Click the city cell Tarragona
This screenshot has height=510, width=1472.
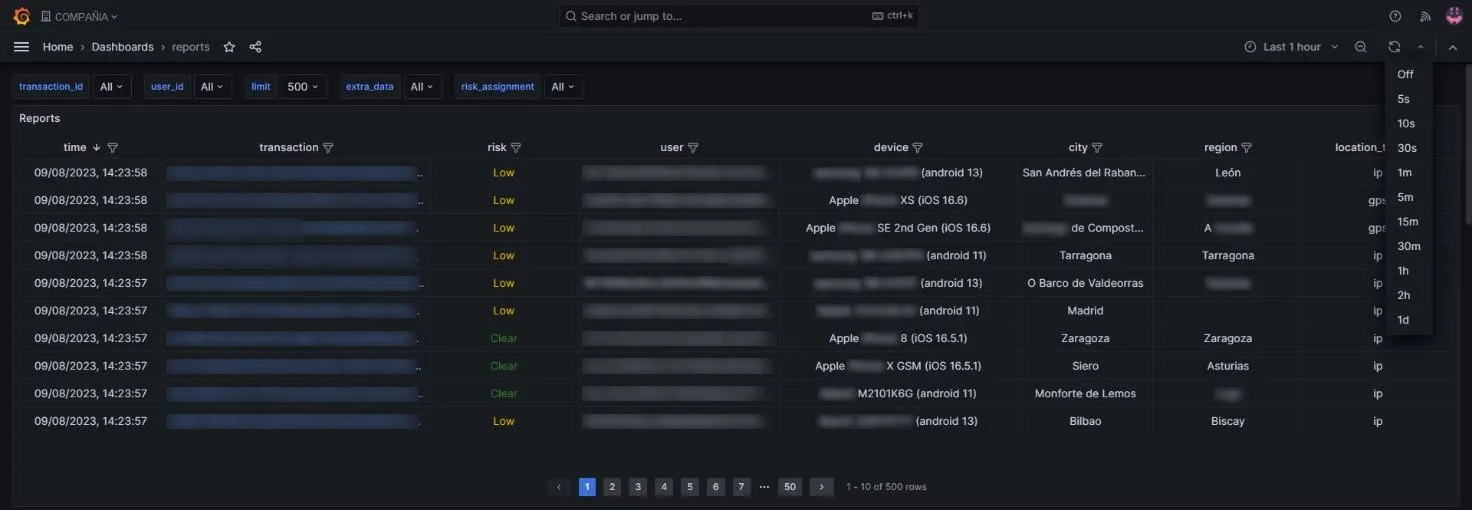pos(1085,256)
